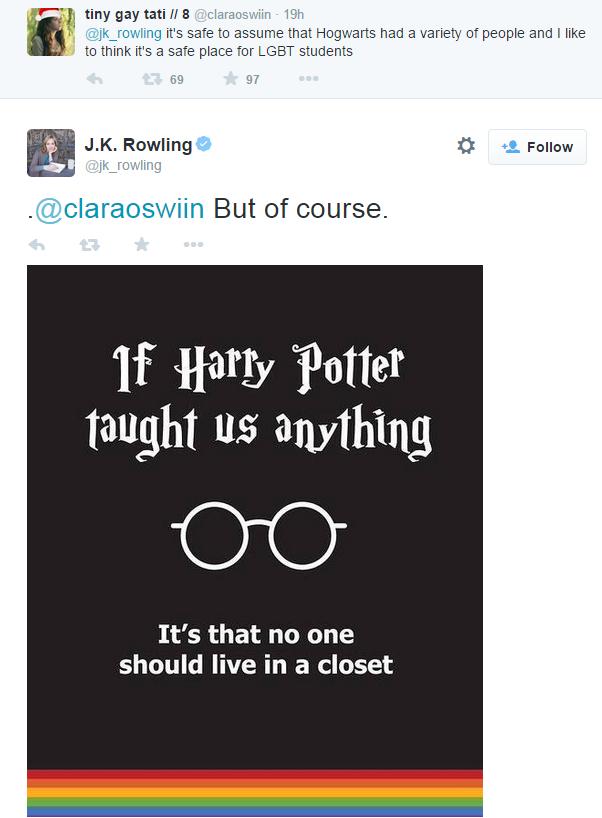The width and height of the screenshot is (602, 818).
Task: Click the tiny gay tati // 8 username
Action: point(137,15)
